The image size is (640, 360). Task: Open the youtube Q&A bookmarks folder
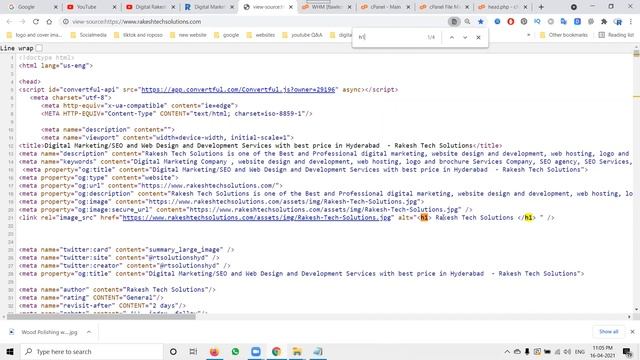click(x=302, y=35)
